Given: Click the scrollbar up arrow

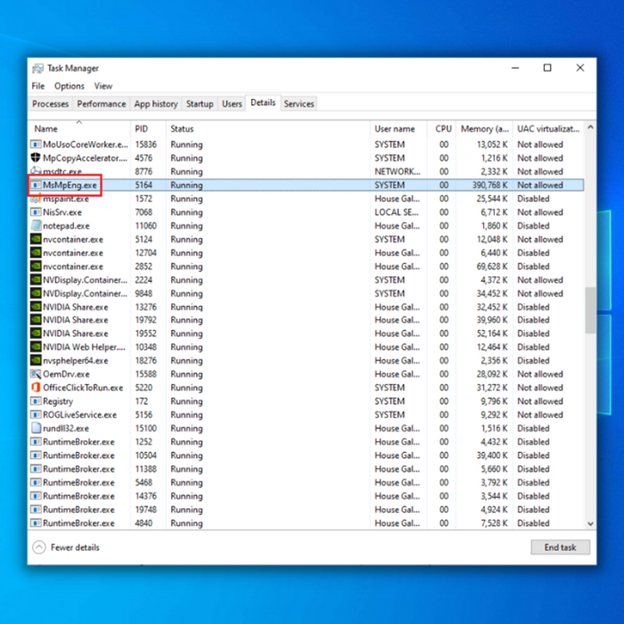Looking at the screenshot, I should coord(591,127).
